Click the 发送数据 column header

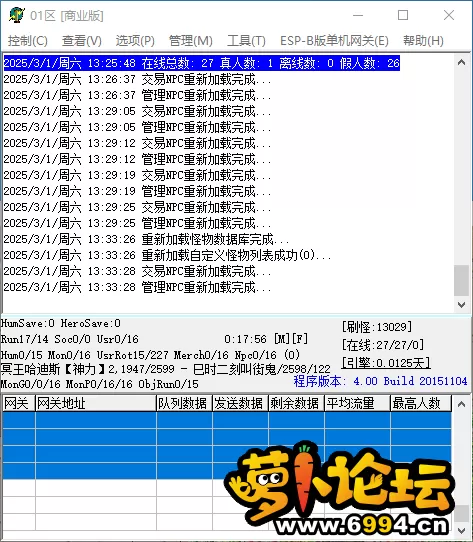[x=240, y=403]
